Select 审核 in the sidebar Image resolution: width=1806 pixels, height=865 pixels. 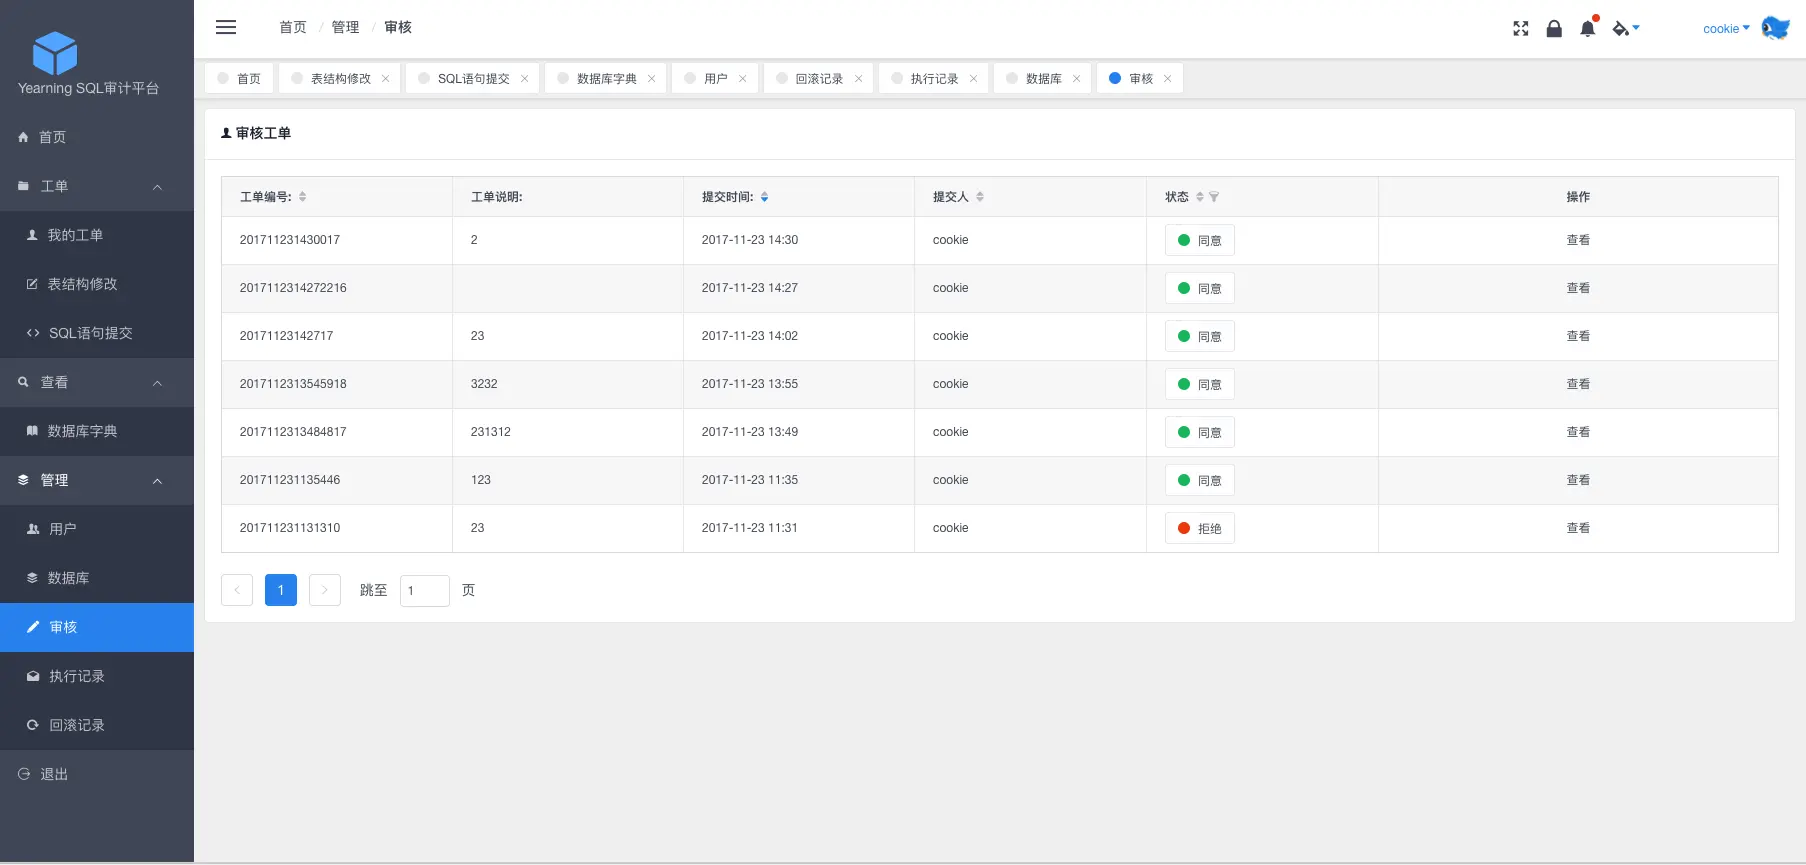coord(97,628)
